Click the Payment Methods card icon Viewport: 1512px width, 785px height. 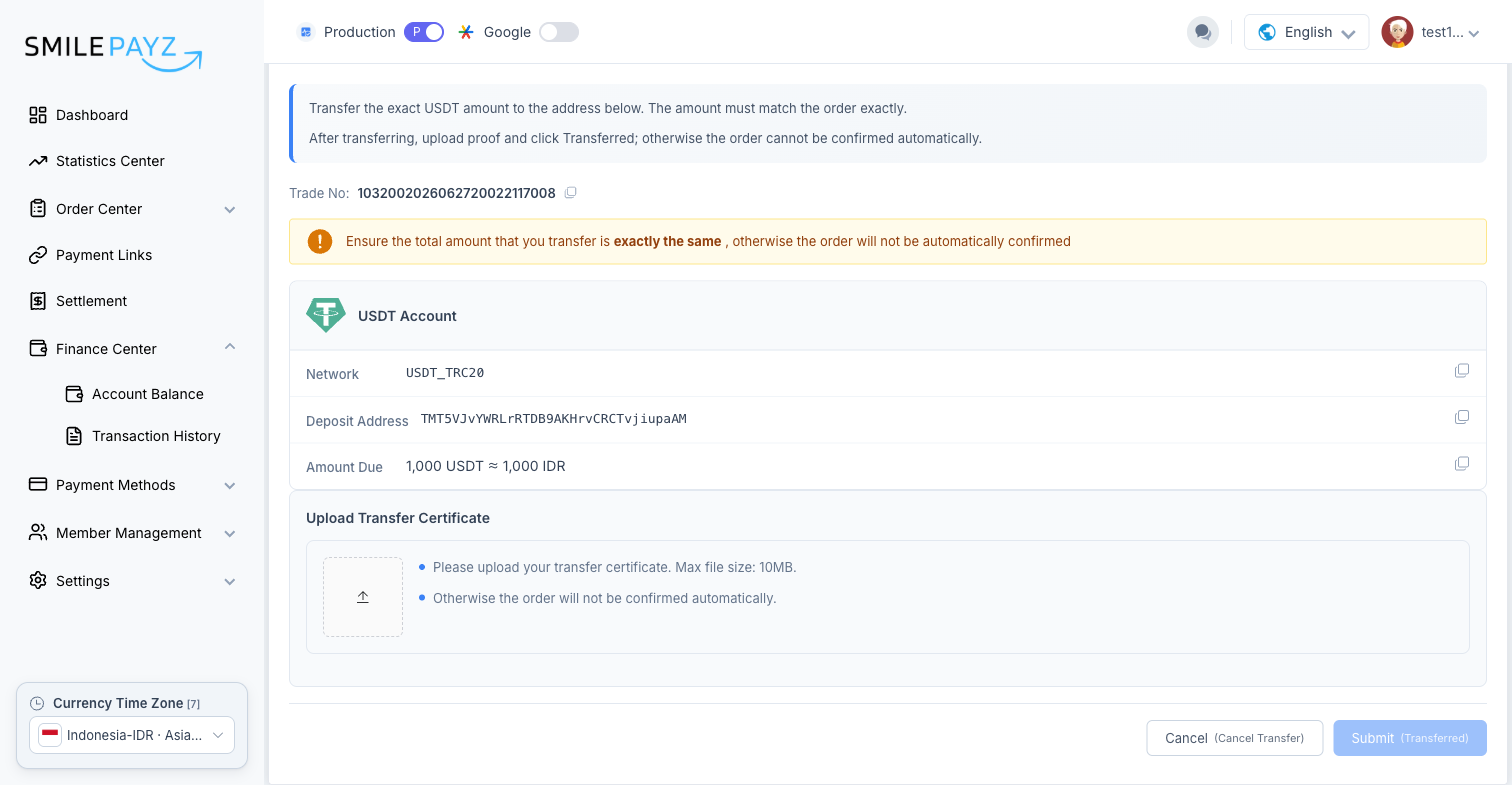point(38,485)
